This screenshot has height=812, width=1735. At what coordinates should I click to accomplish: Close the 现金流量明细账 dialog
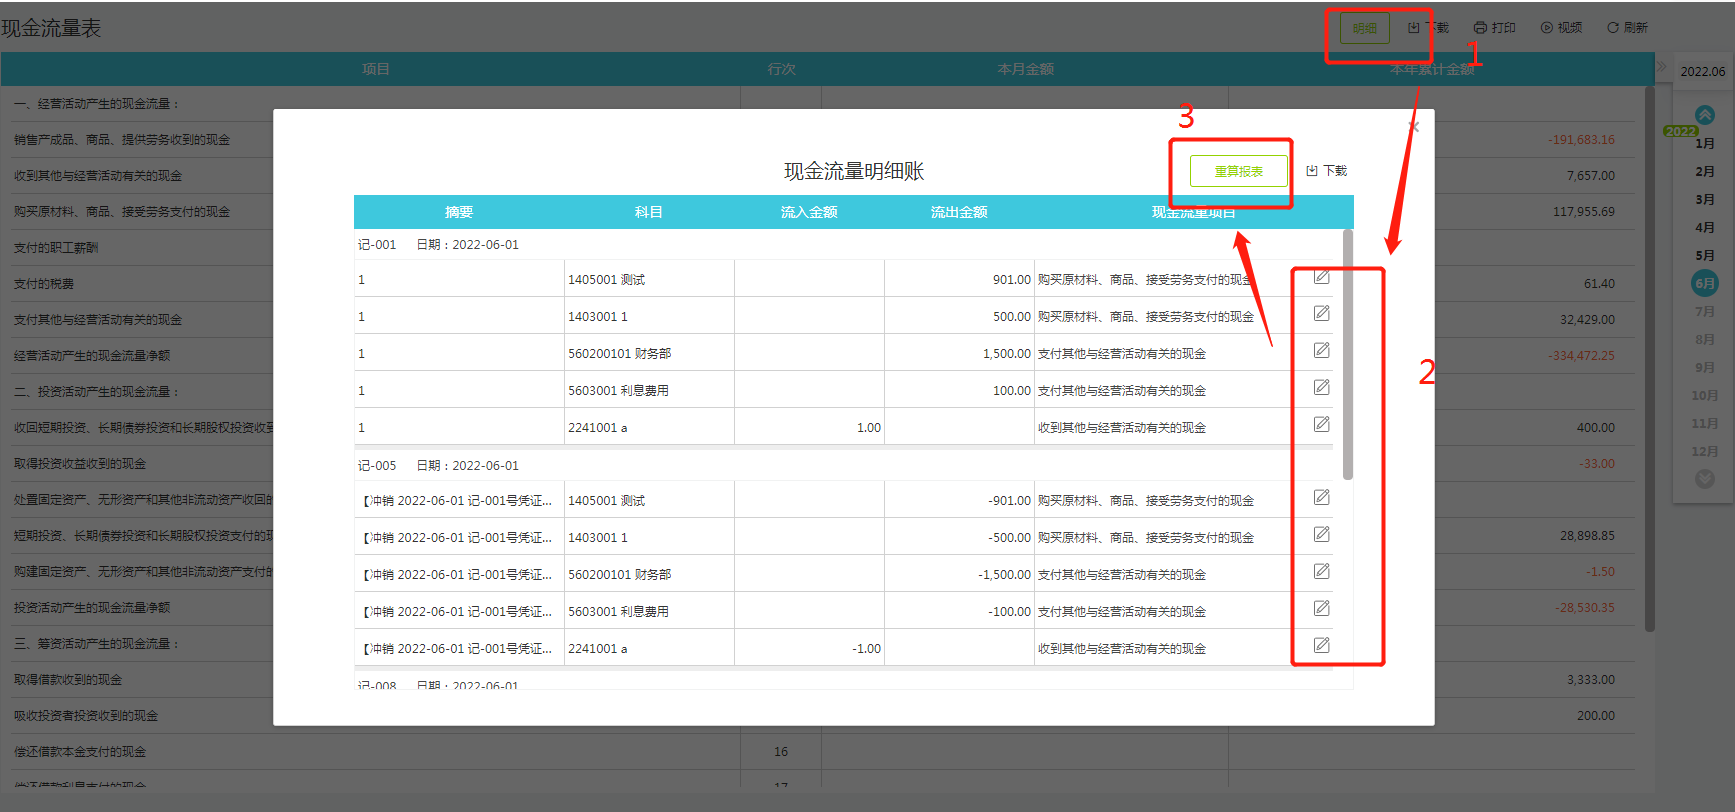(1413, 127)
